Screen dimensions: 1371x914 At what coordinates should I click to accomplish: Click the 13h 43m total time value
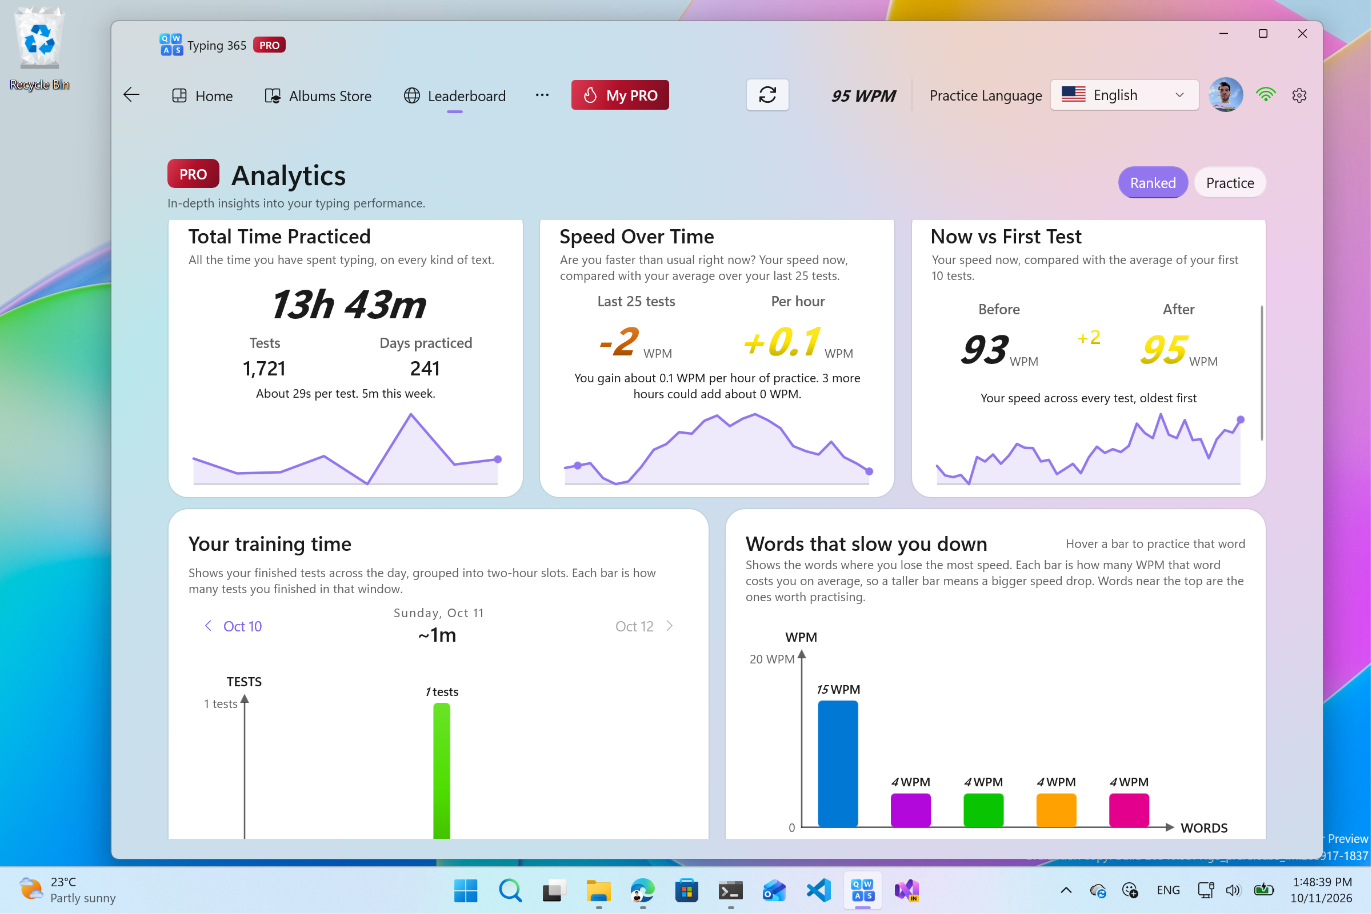click(348, 305)
